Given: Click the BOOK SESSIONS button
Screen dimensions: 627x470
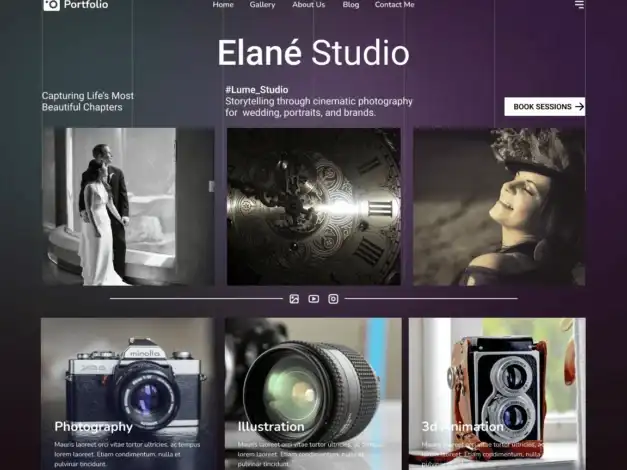Looking at the screenshot, I should [x=545, y=107].
